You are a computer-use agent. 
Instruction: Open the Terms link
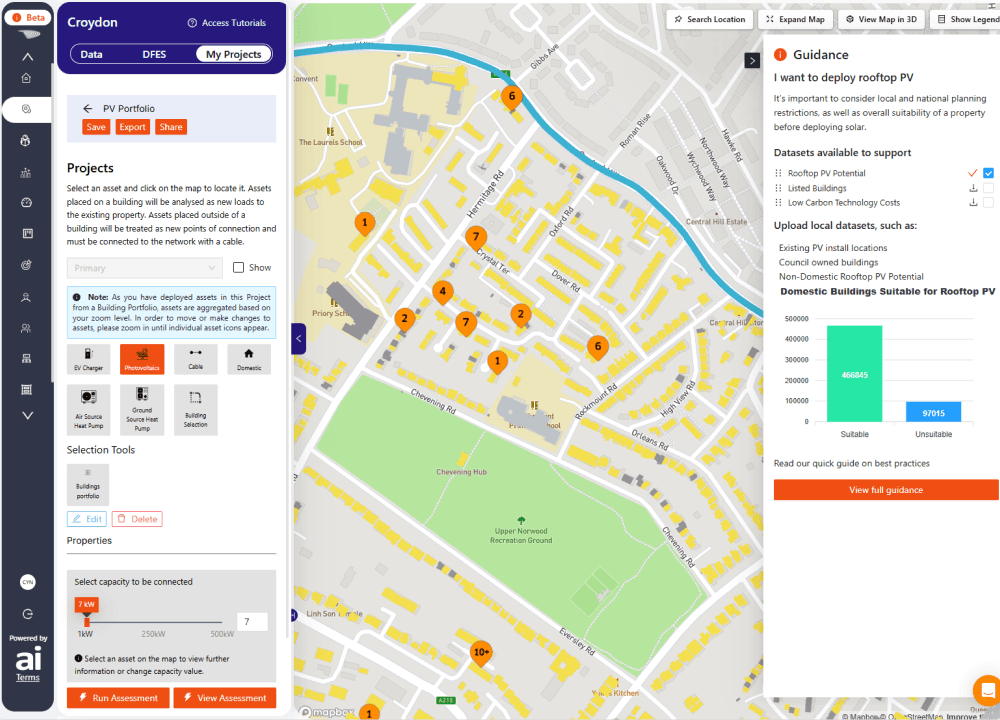[x=27, y=677]
